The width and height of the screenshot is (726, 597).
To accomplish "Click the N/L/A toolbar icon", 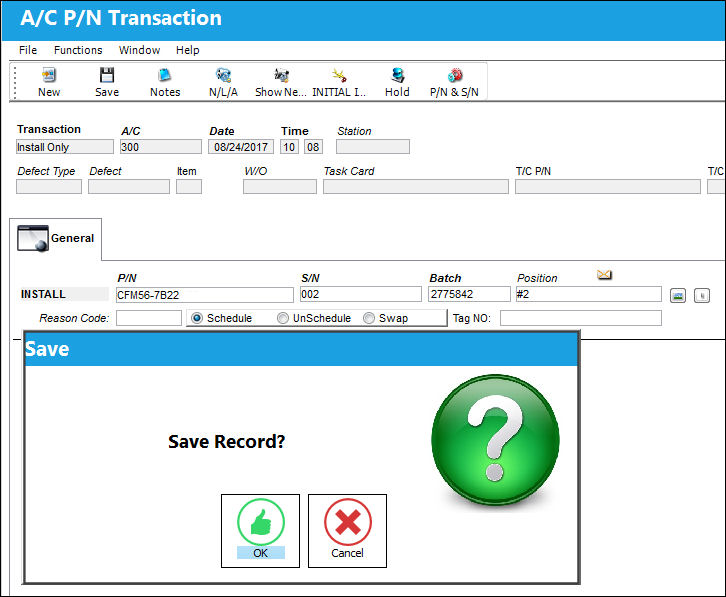I will 223,75.
